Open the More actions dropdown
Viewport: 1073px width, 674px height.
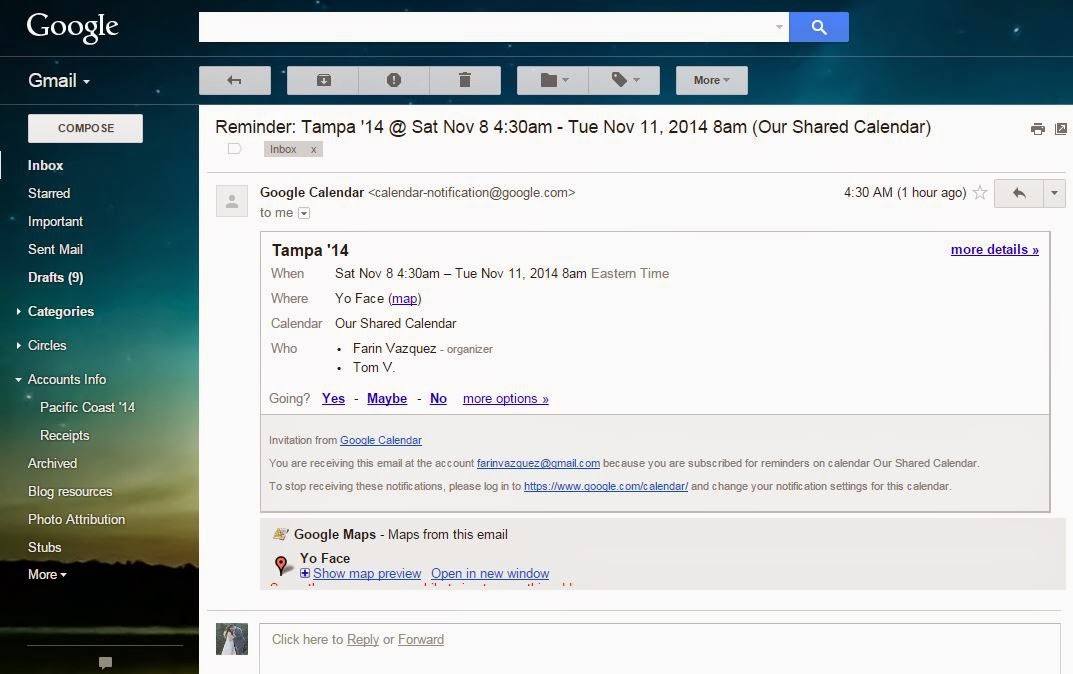point(712,80)
